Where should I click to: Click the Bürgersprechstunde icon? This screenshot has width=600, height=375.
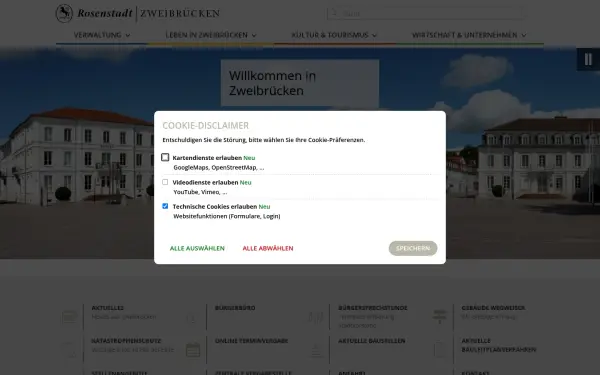click(x=316, y=317)
